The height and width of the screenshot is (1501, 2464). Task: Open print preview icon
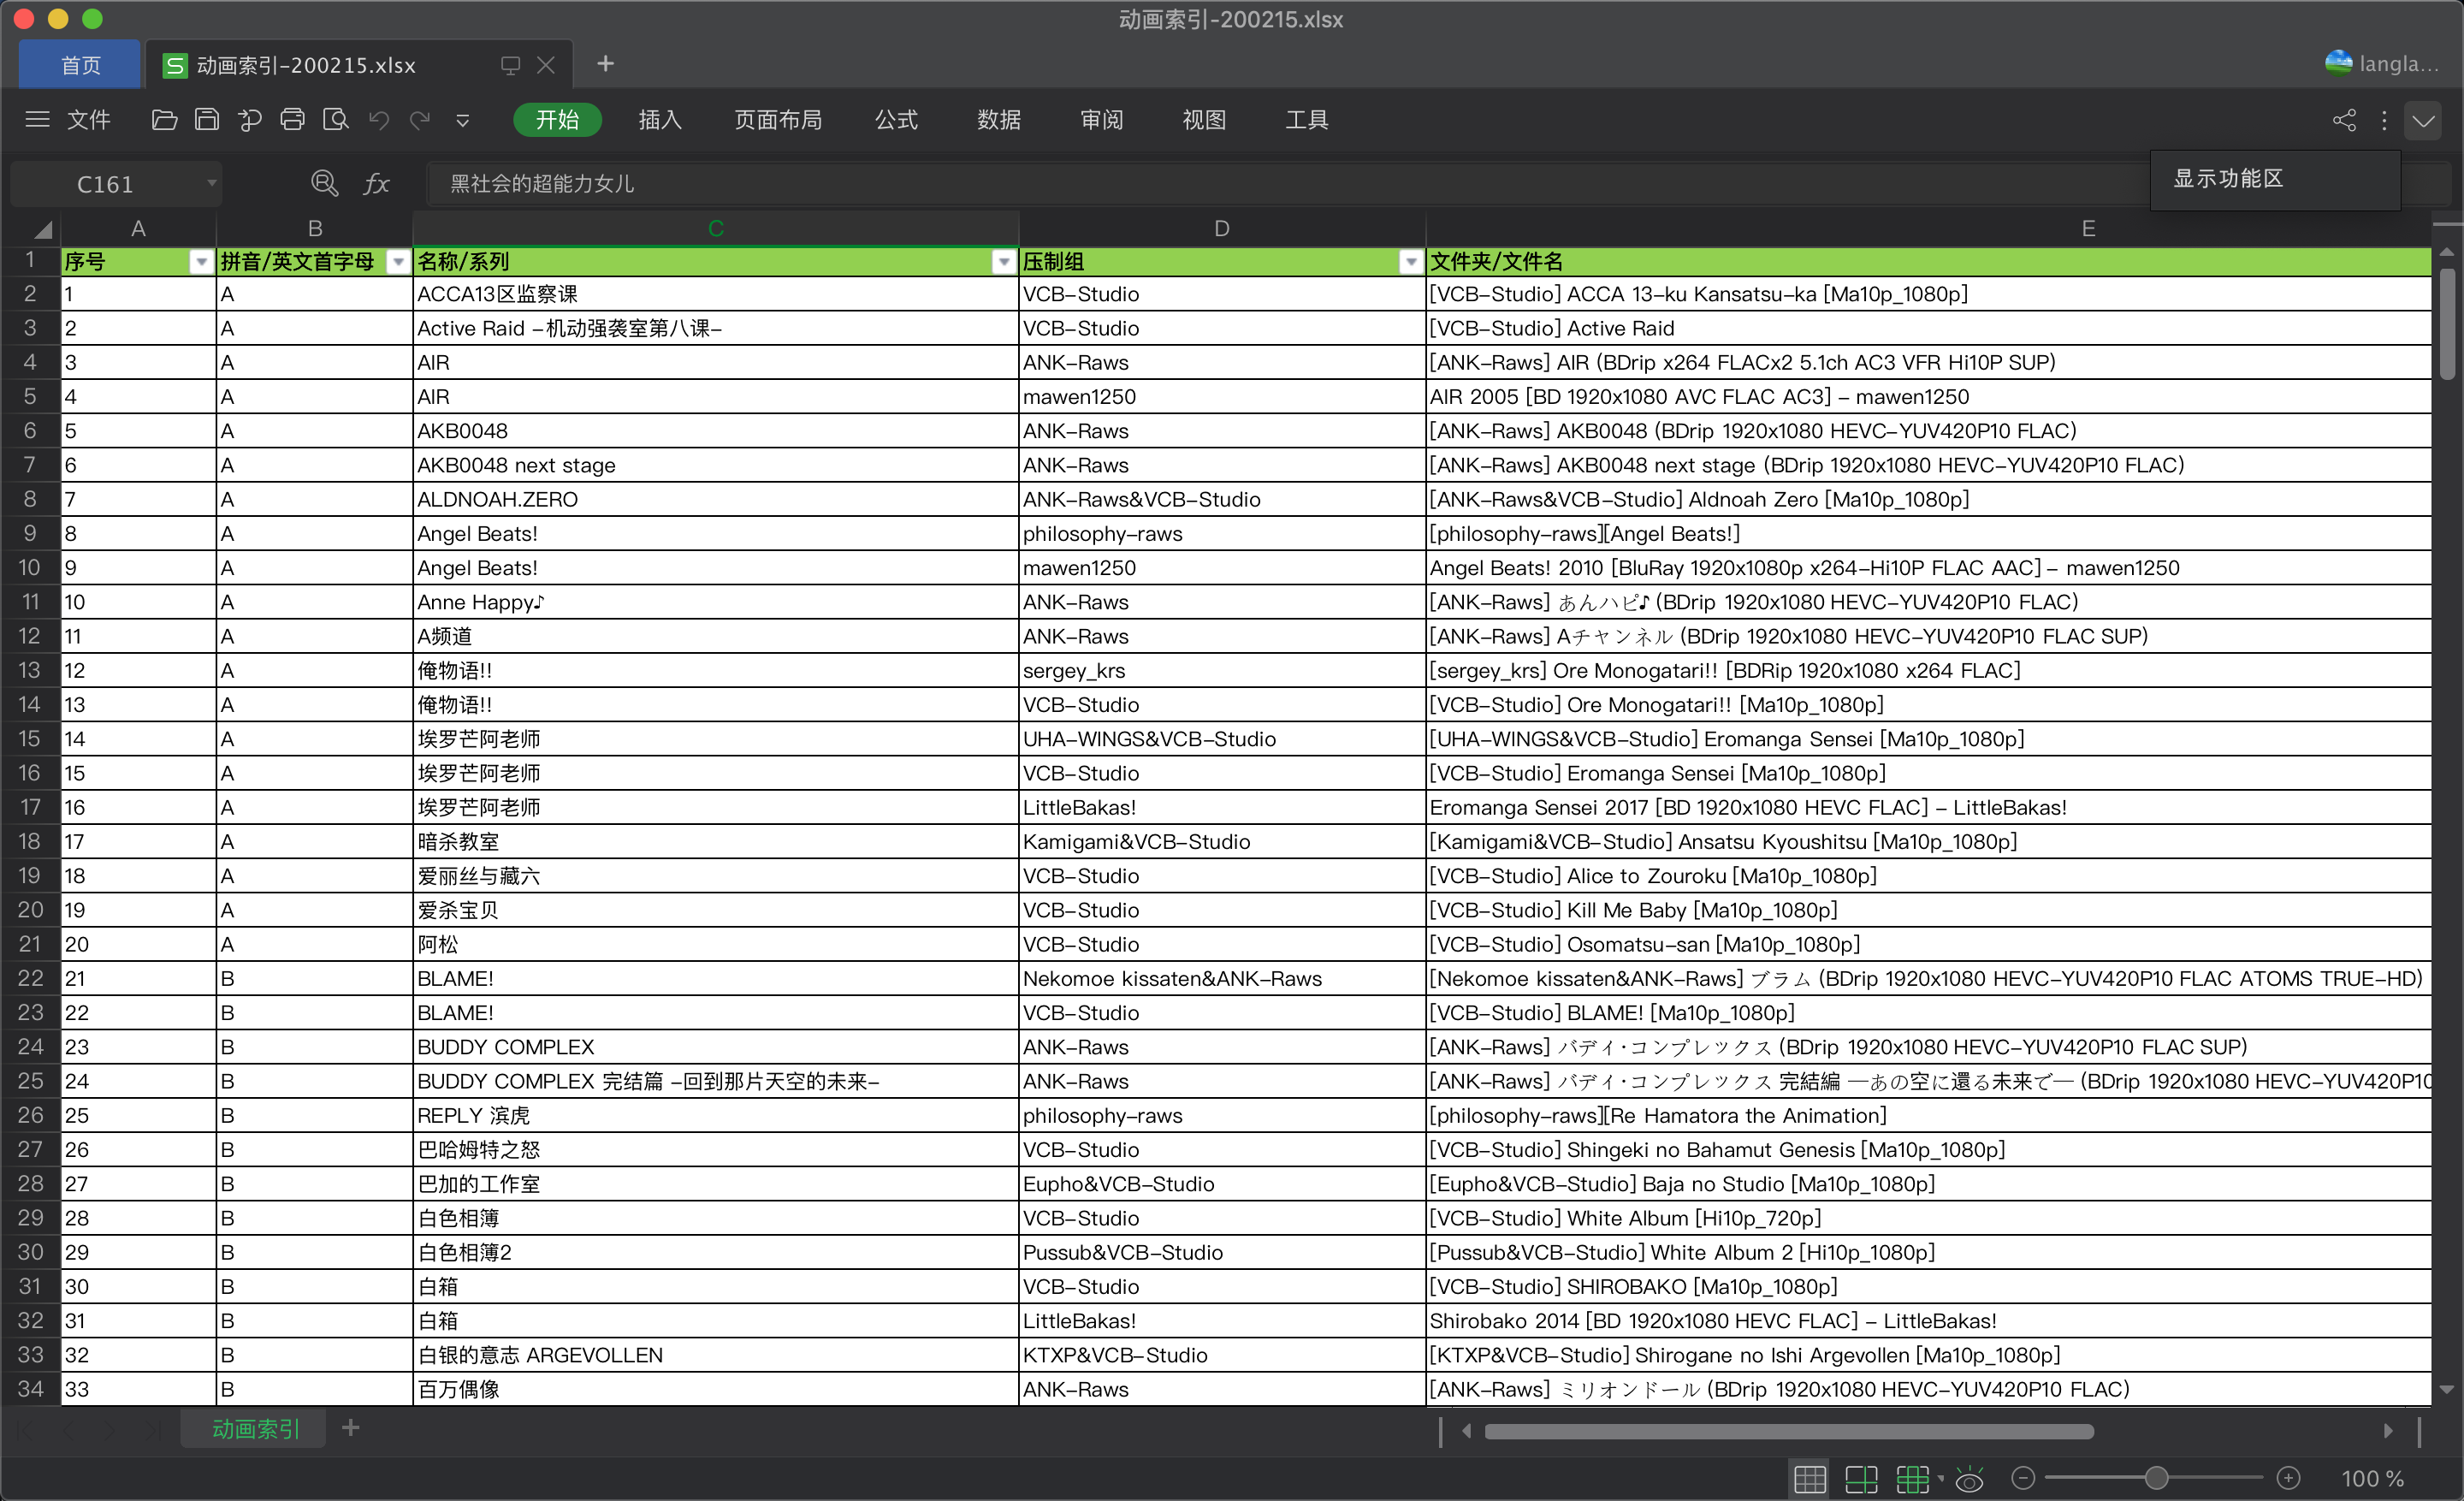tap(336, 120)
